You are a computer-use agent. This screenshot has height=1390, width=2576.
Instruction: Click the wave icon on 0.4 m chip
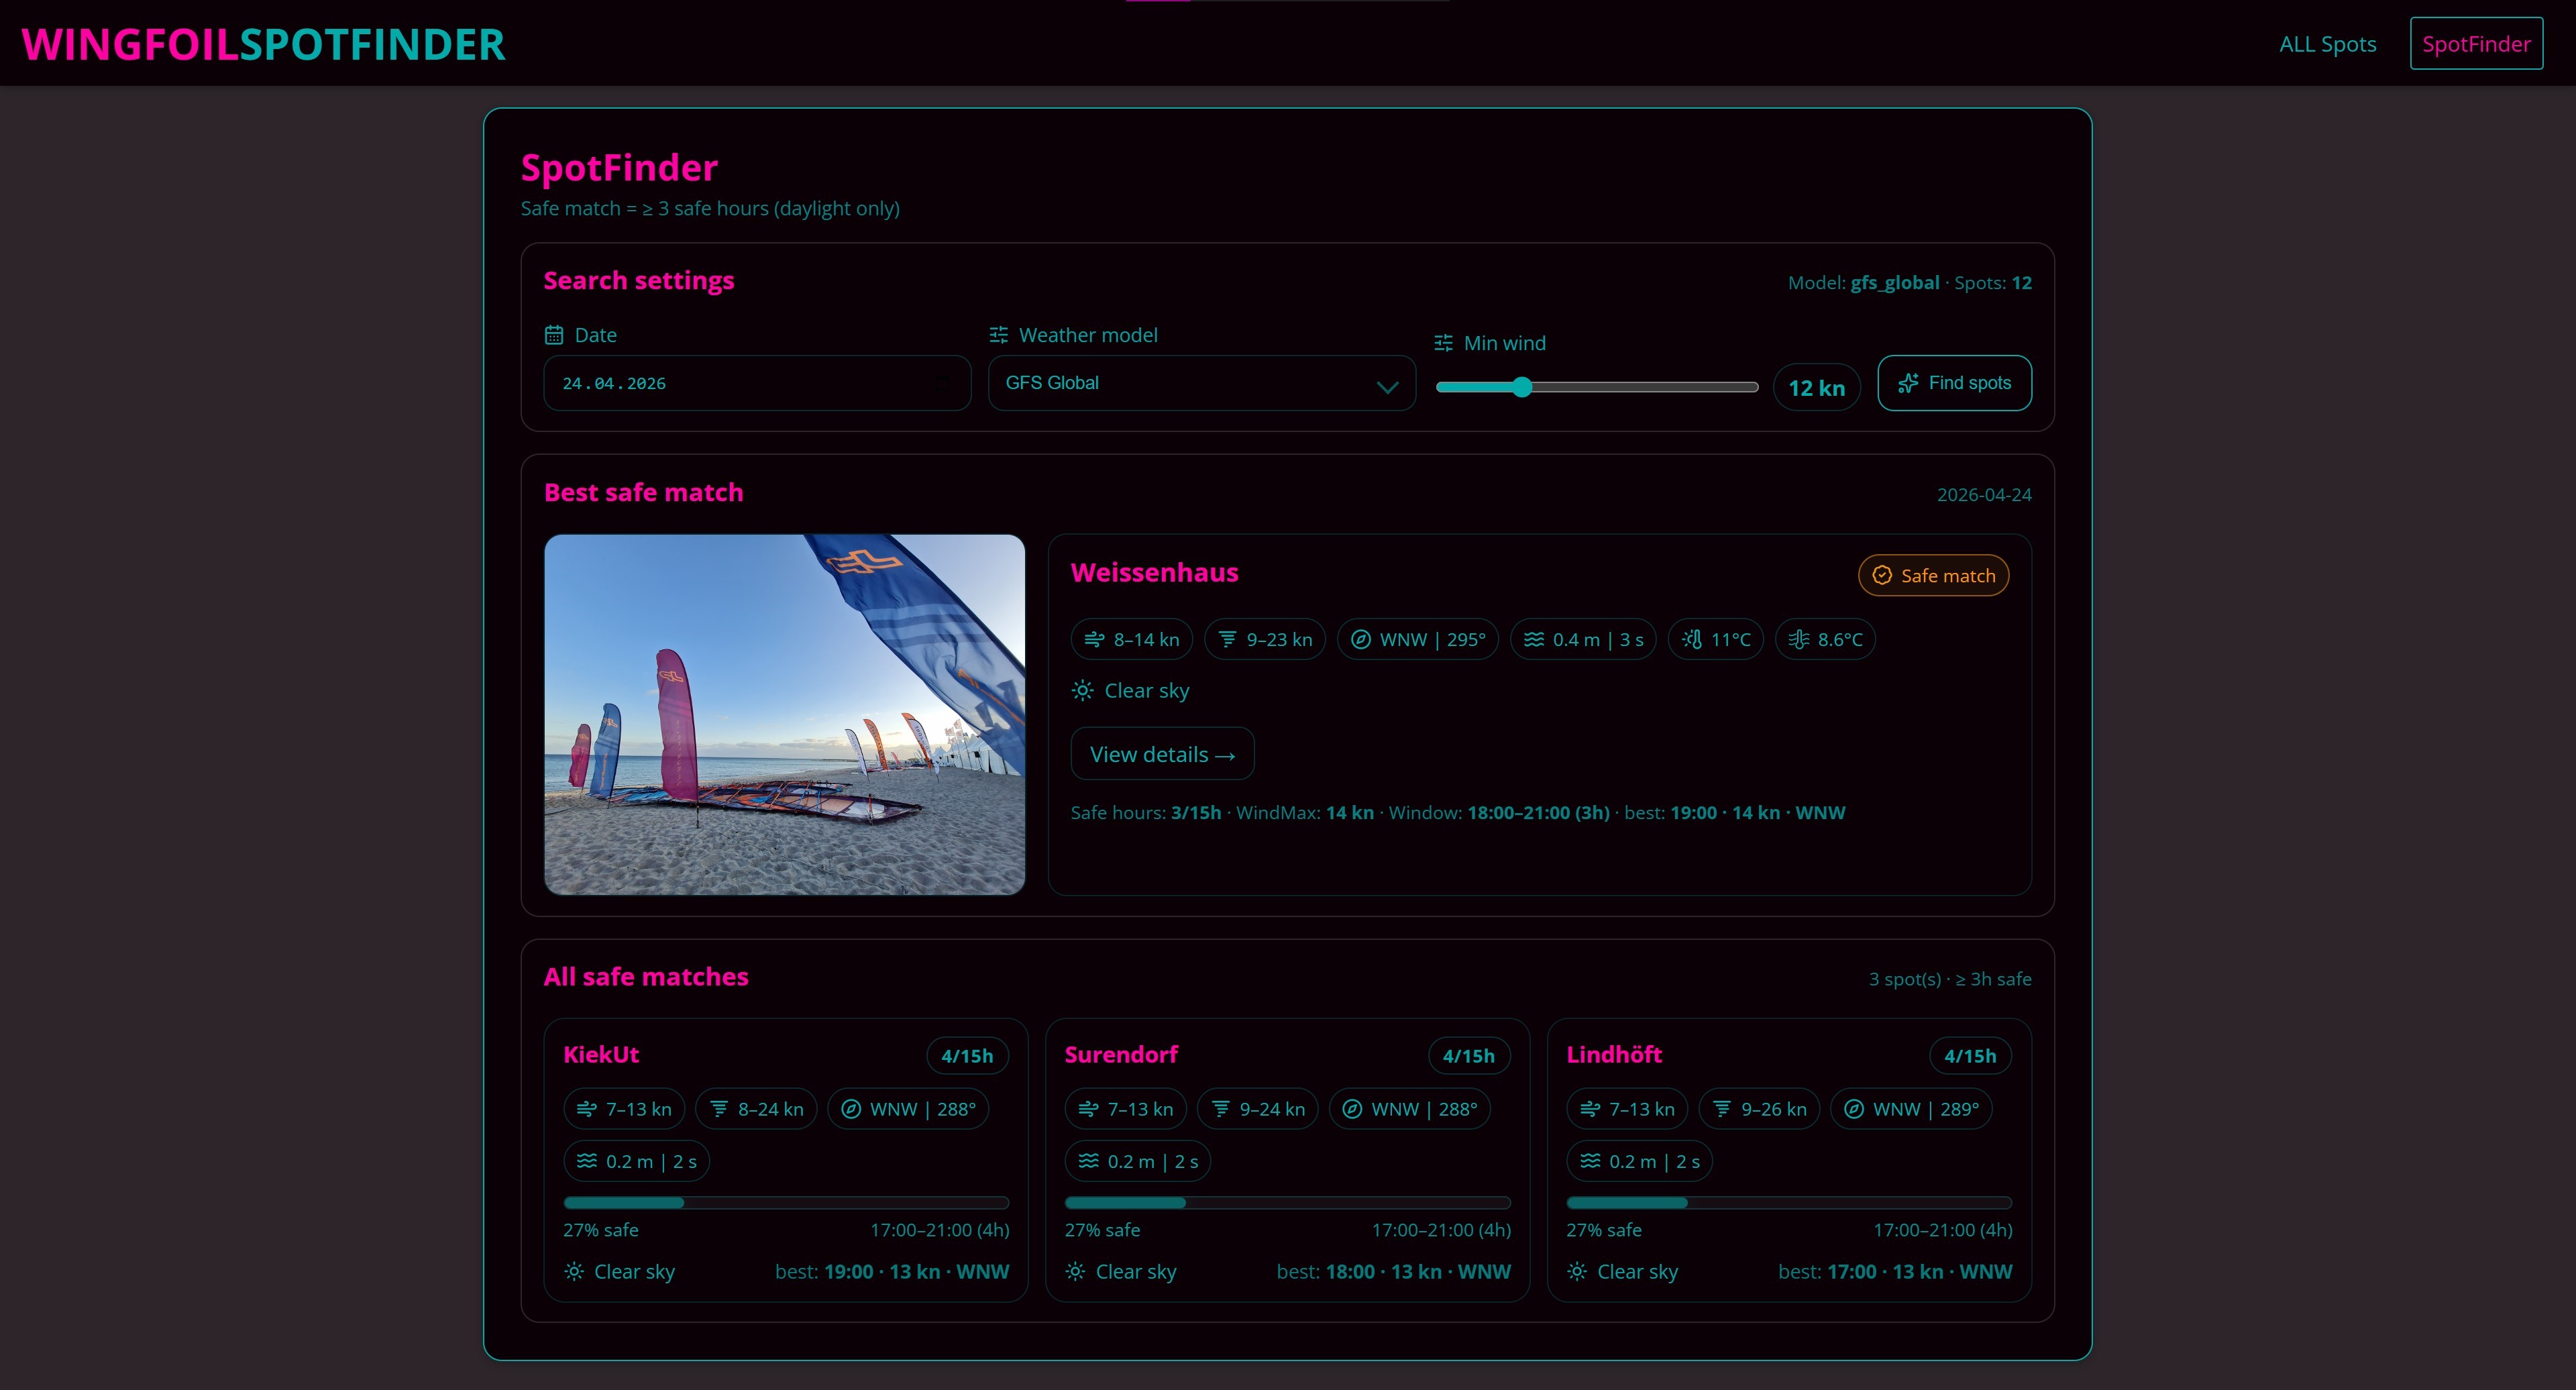(x=1533, y=639)
